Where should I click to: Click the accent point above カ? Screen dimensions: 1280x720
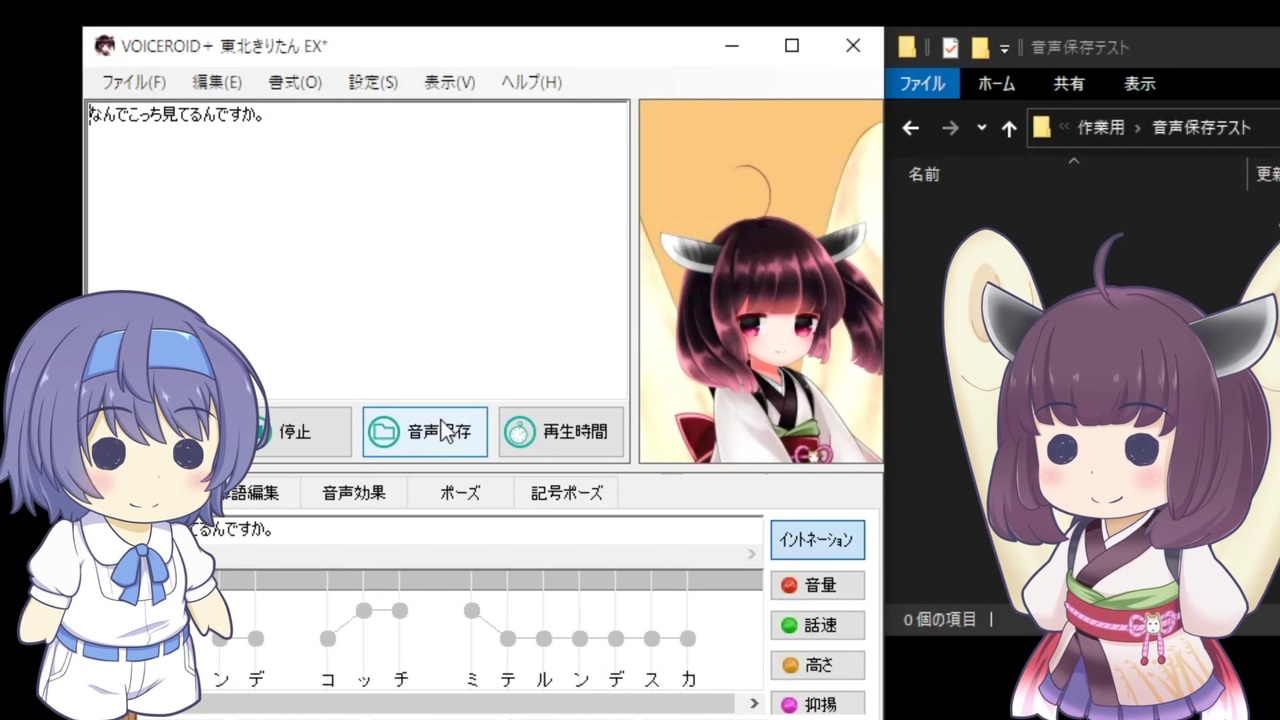(x=688, y=638)
